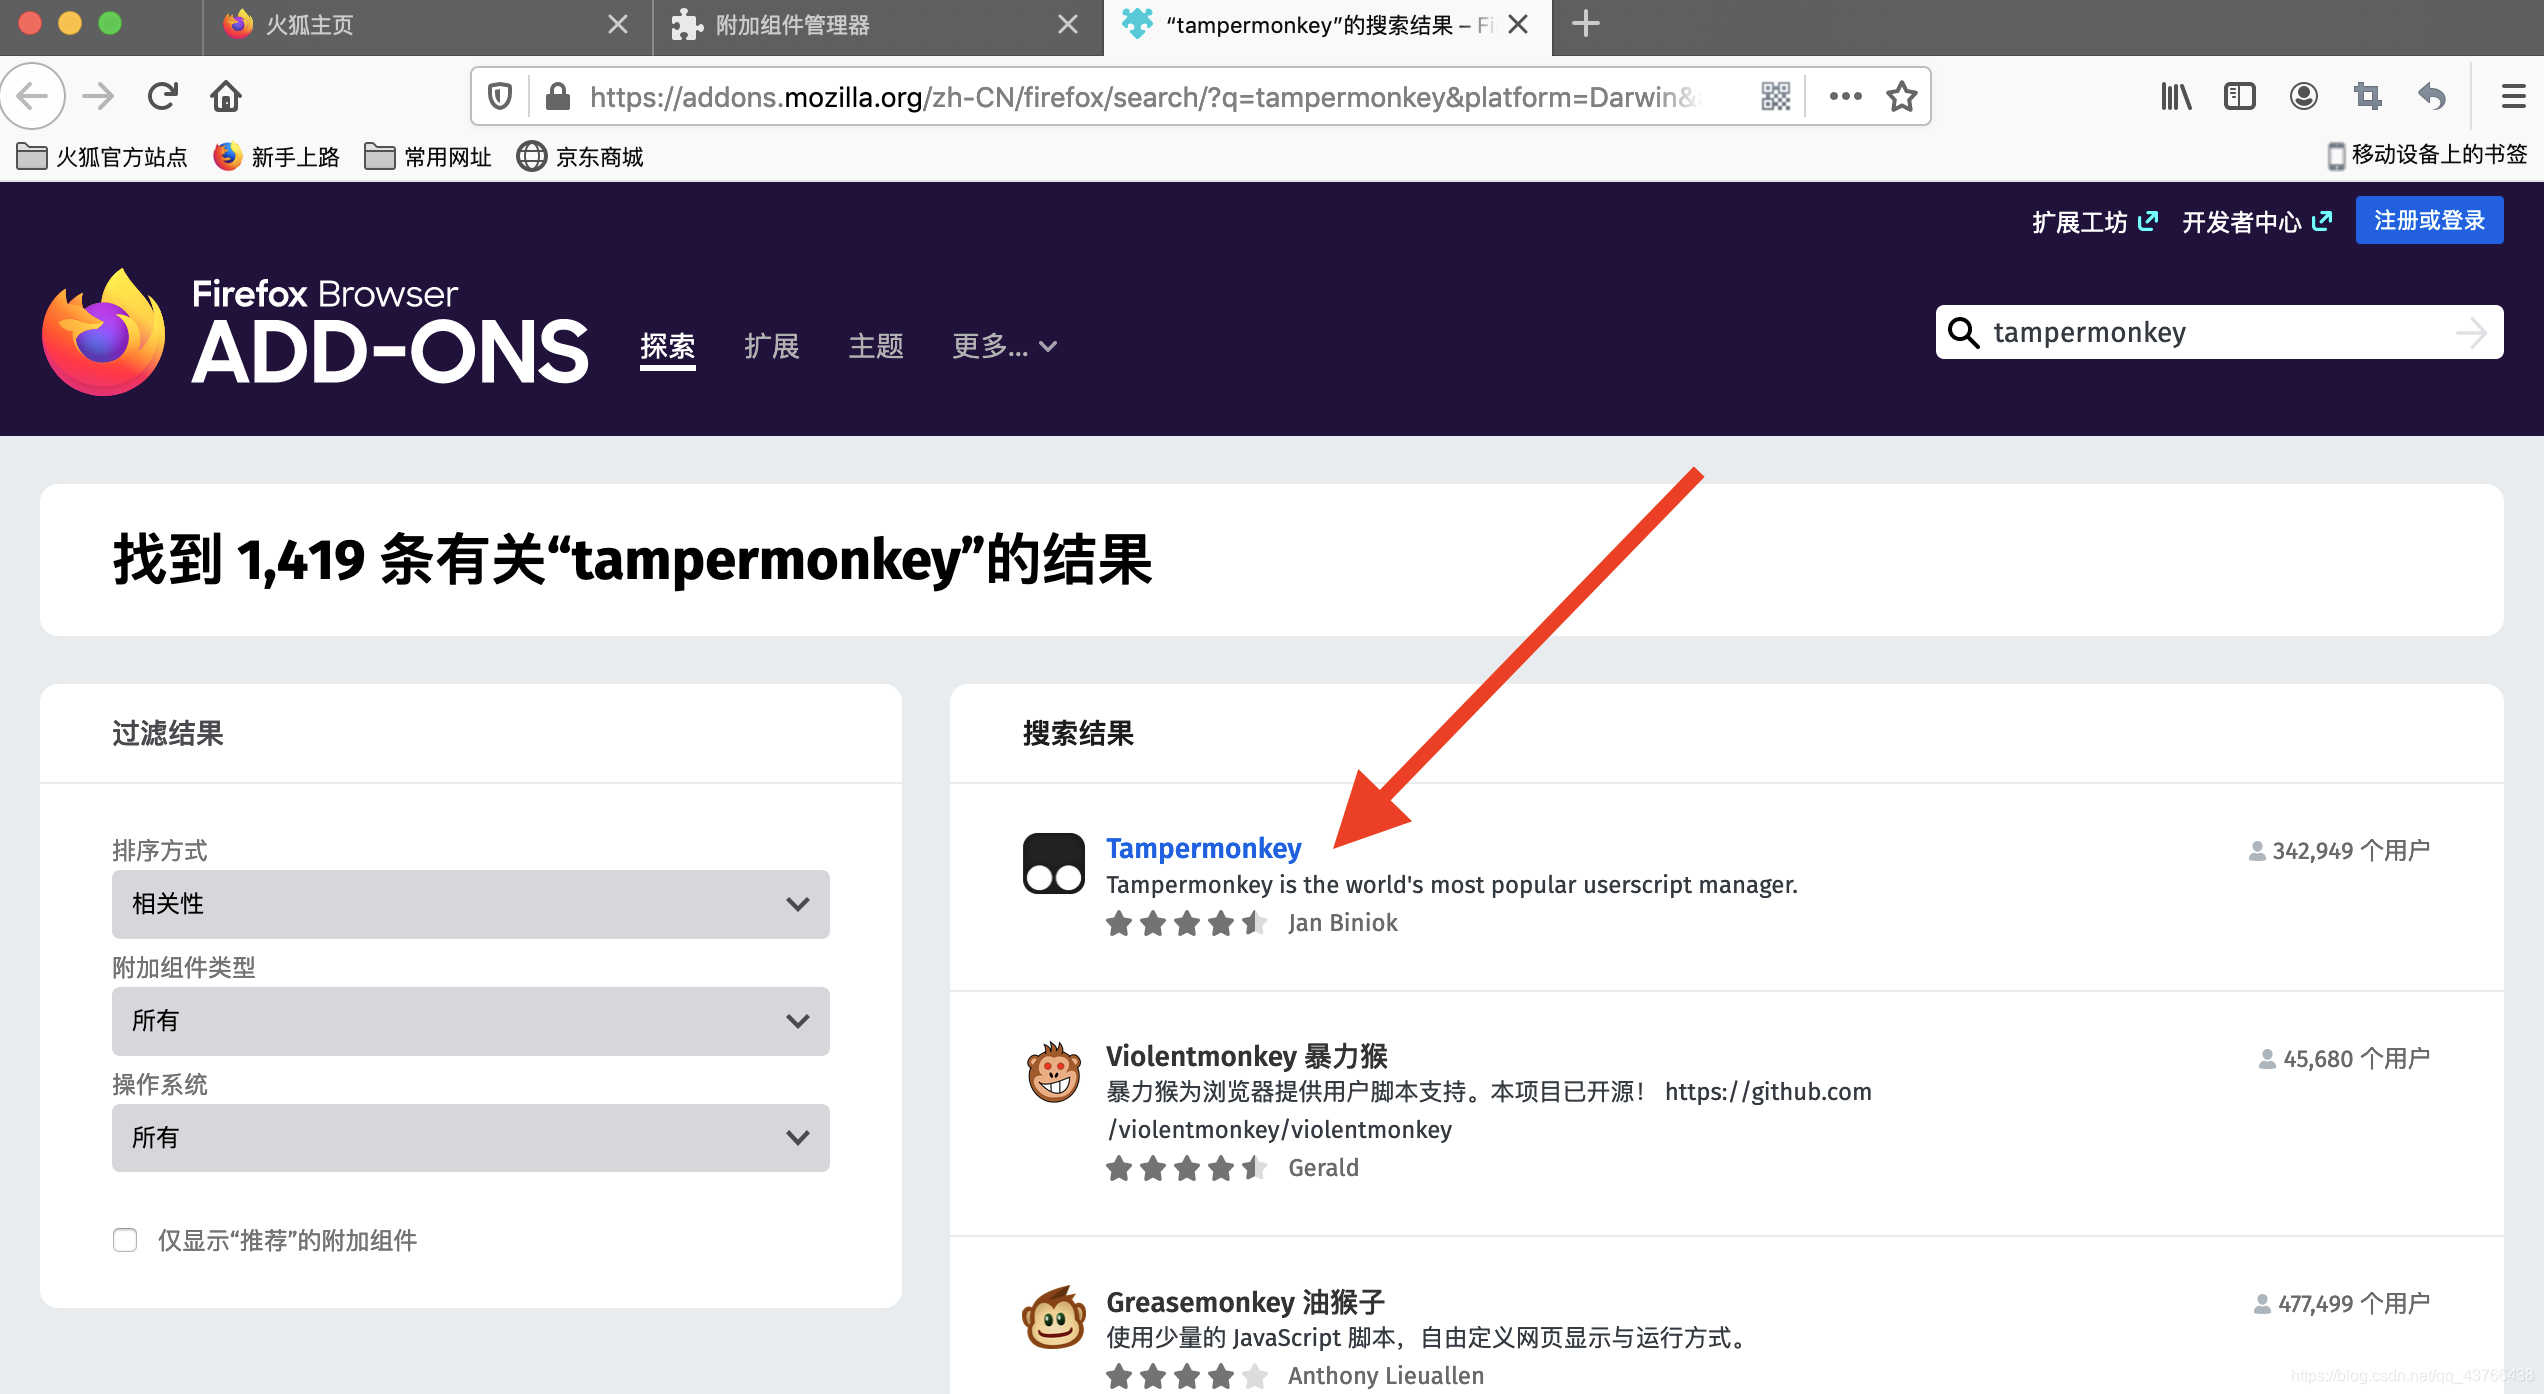This screenshot has width=2544, height=1394.
Task: Reload the current page
Action: (x=163, y=97)
